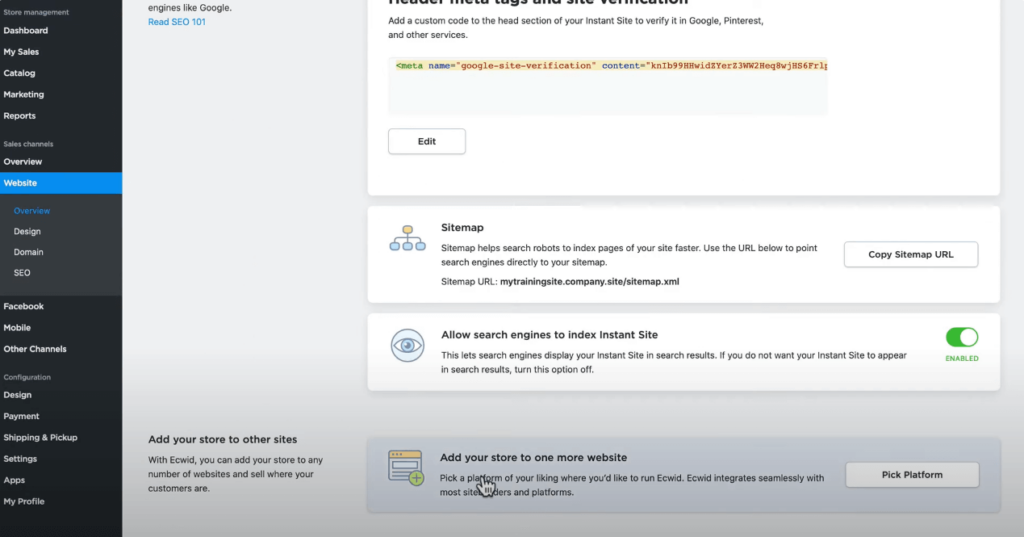
Task: Click the eye icon for search indexing
Action: point(408,346)
